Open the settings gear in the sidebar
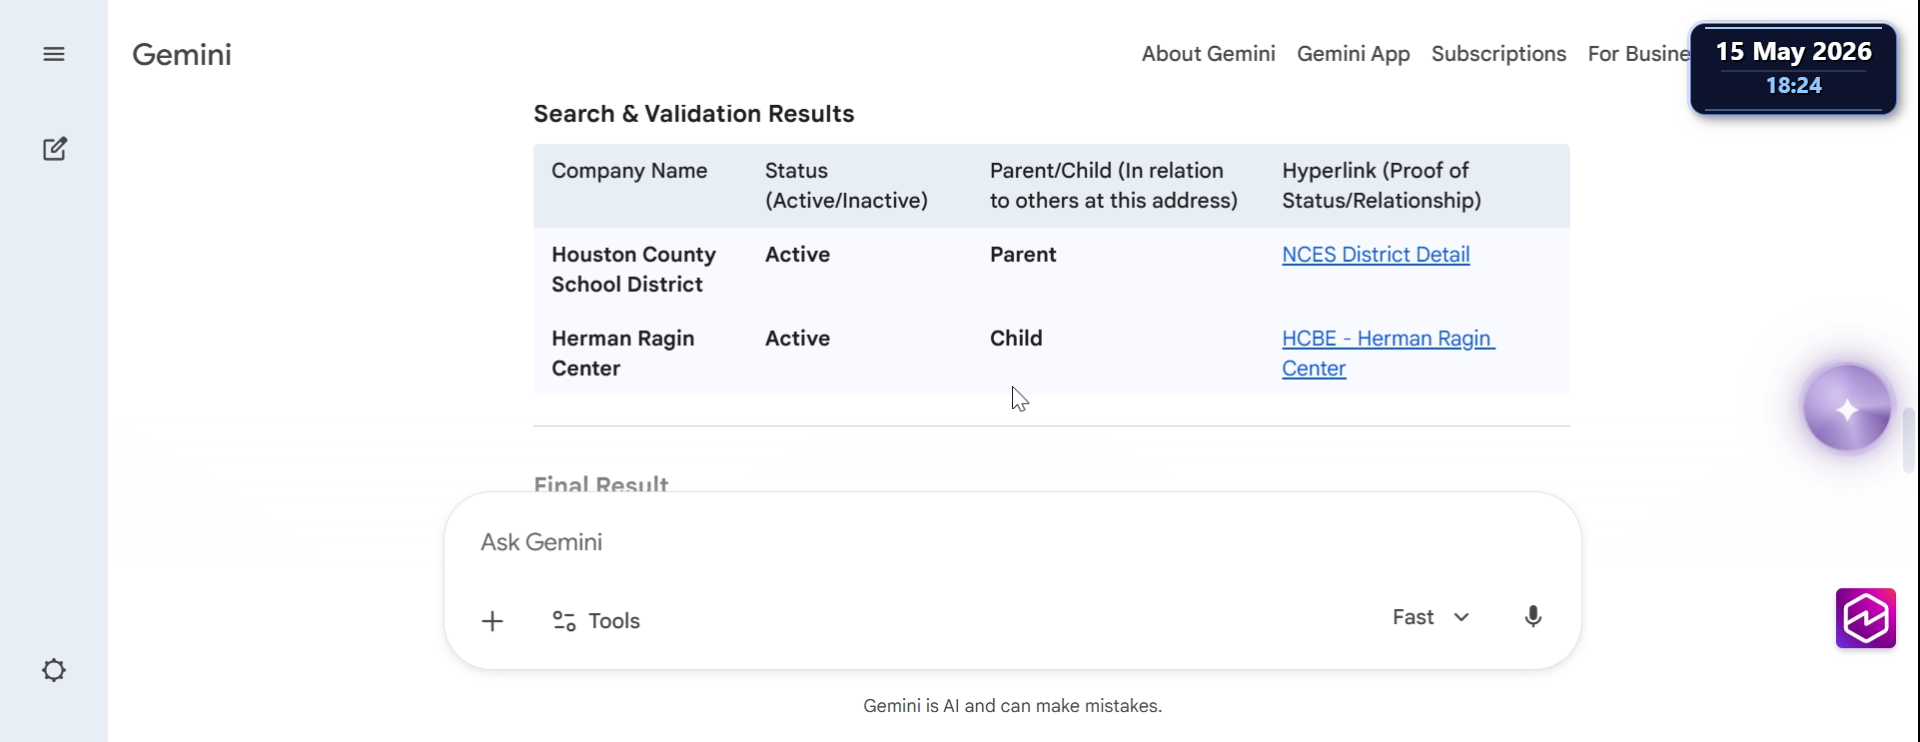 (54, 670)
